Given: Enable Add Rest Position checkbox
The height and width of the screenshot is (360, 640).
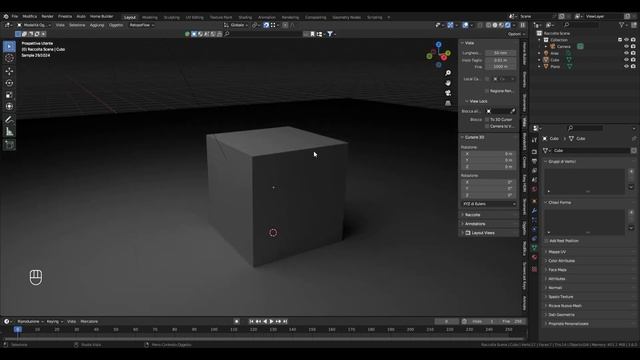Looking at the screenshot, I should click(546, 241).
